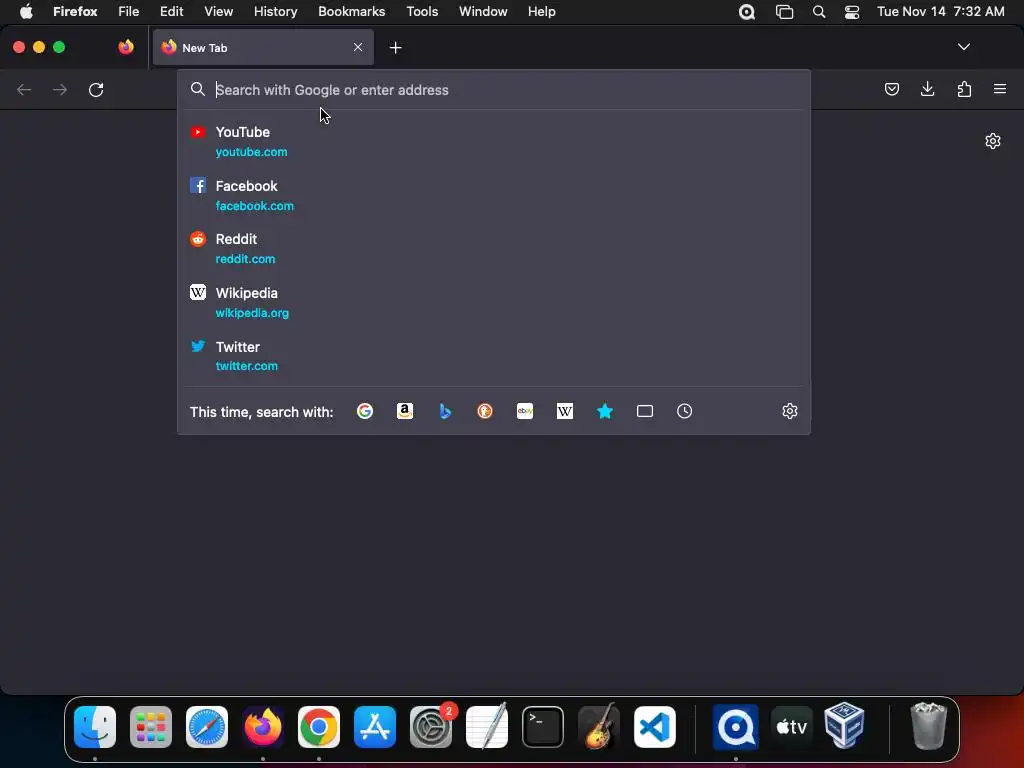This screenshot has width=1024, height=768.
Task: Open Launchpad from the Dock
Action: pyautogui.click(x=151, y=727)
